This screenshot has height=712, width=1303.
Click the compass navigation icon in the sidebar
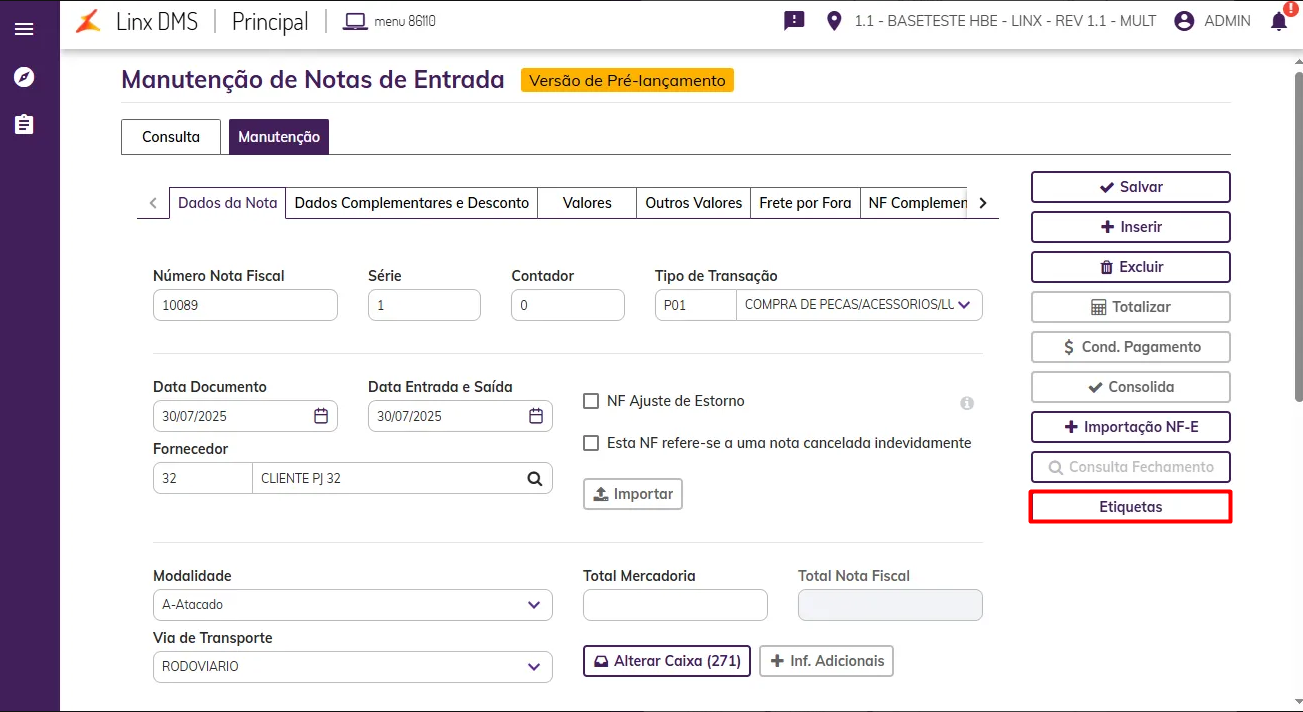24,77
